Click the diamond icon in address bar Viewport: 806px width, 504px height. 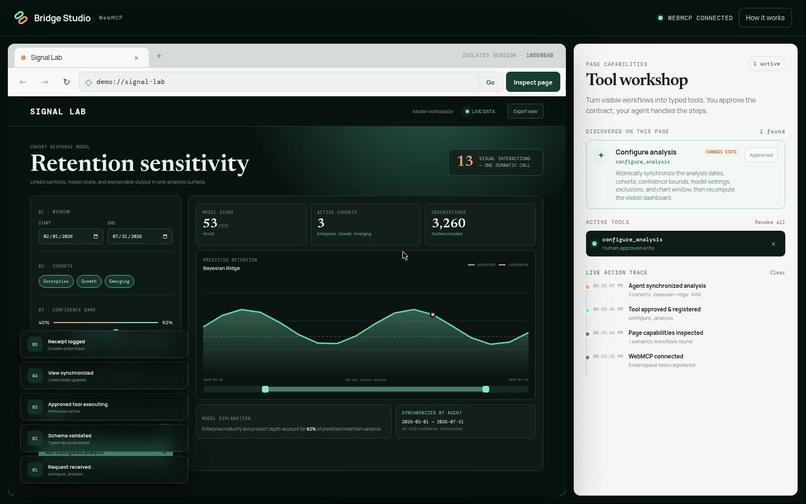click(x=88, y=82)
